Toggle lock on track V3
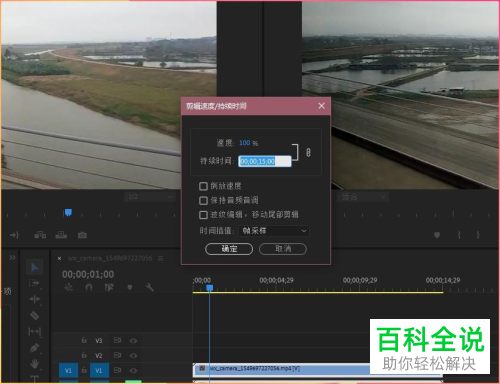This screenshot has height=384, width=500. [84, 340]
